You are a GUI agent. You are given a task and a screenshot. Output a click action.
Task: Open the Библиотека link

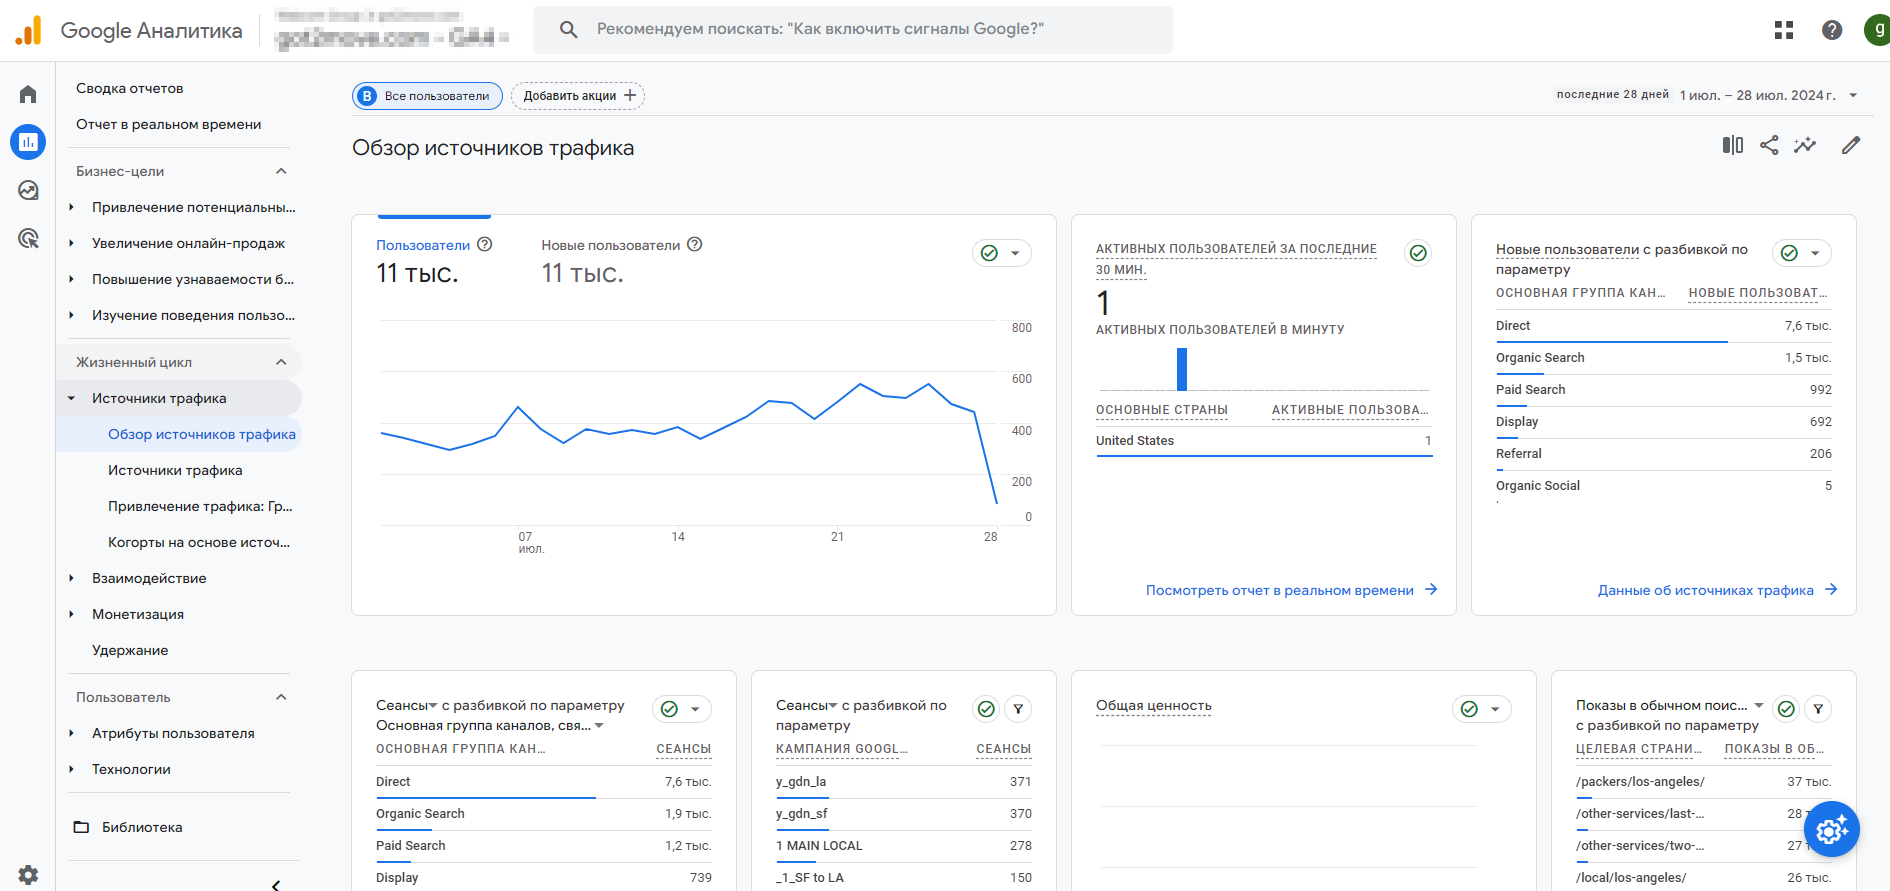(142, 827)
